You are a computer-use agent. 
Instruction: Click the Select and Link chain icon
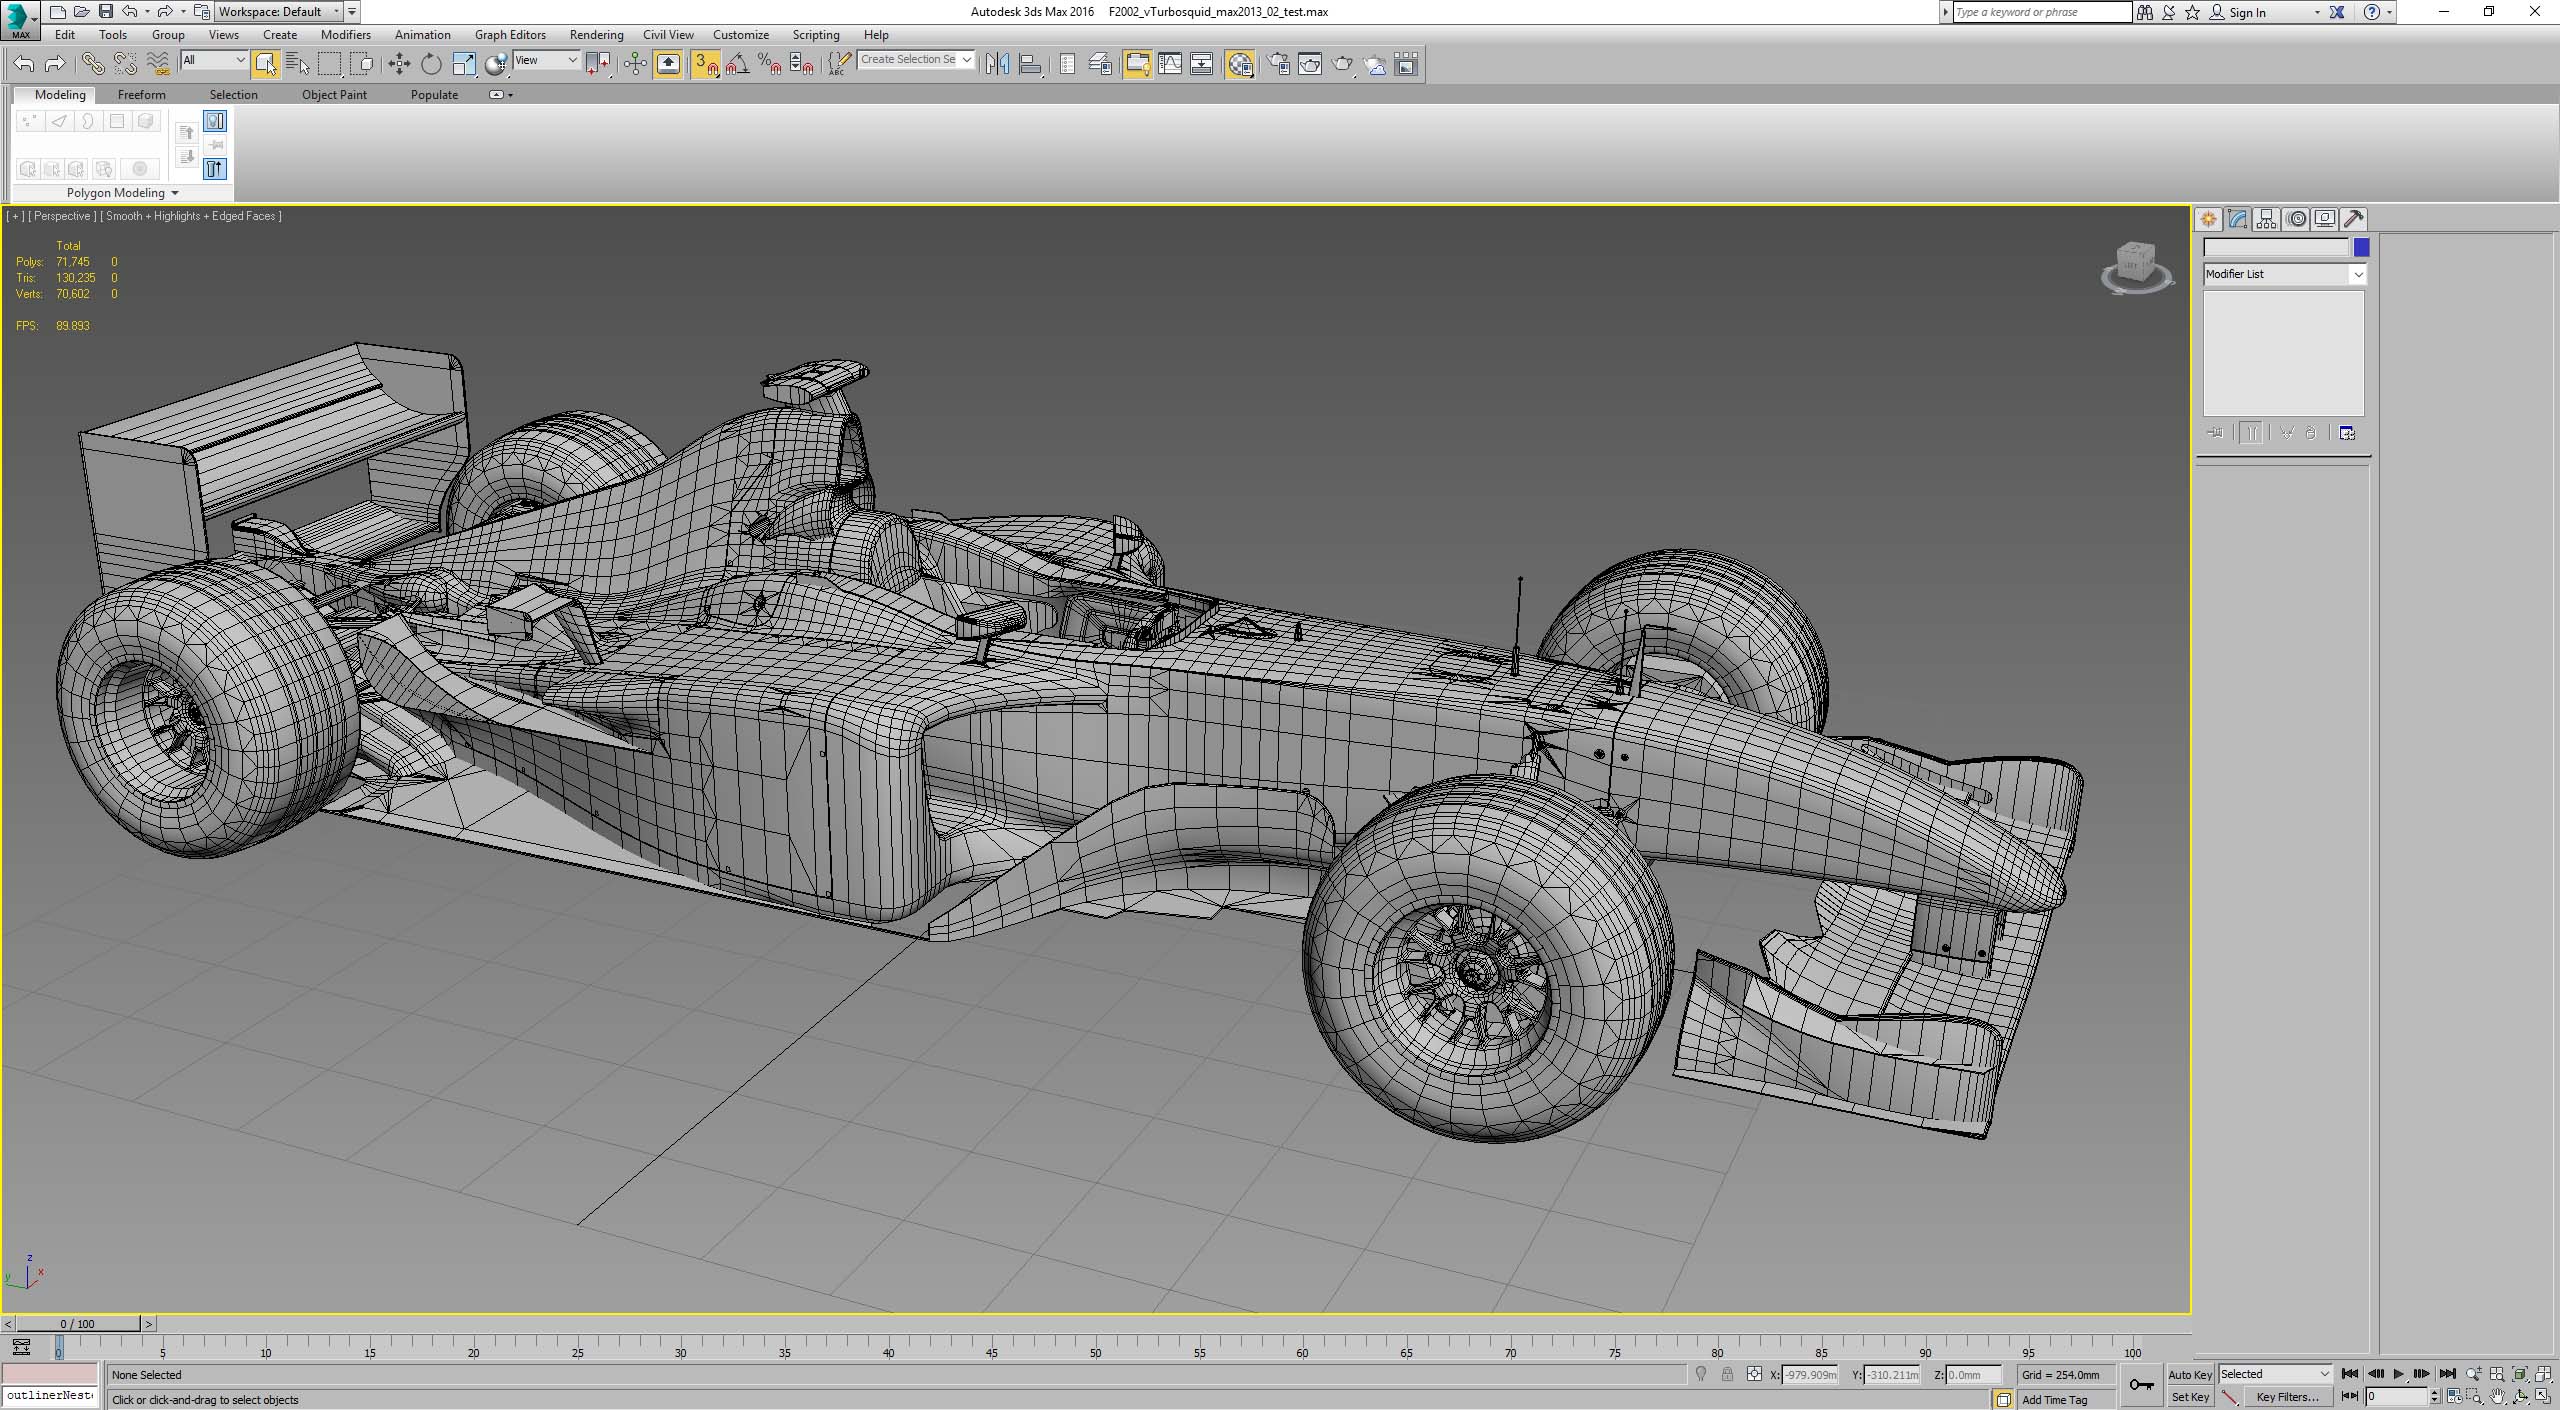coord(92,64)
